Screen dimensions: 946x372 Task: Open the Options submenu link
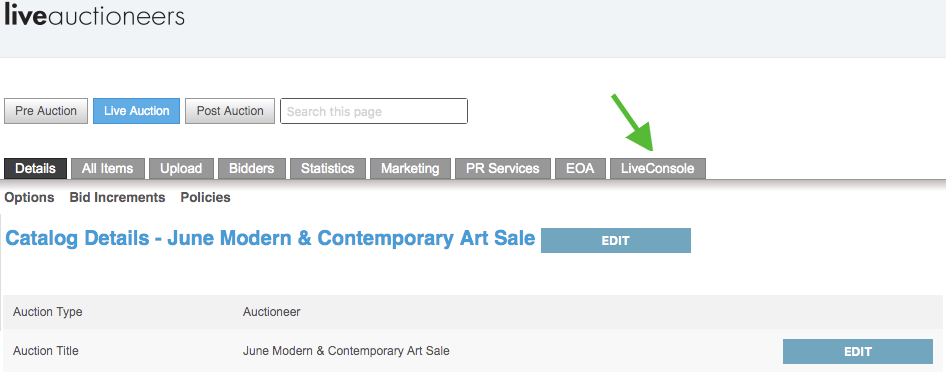point(29,198)
